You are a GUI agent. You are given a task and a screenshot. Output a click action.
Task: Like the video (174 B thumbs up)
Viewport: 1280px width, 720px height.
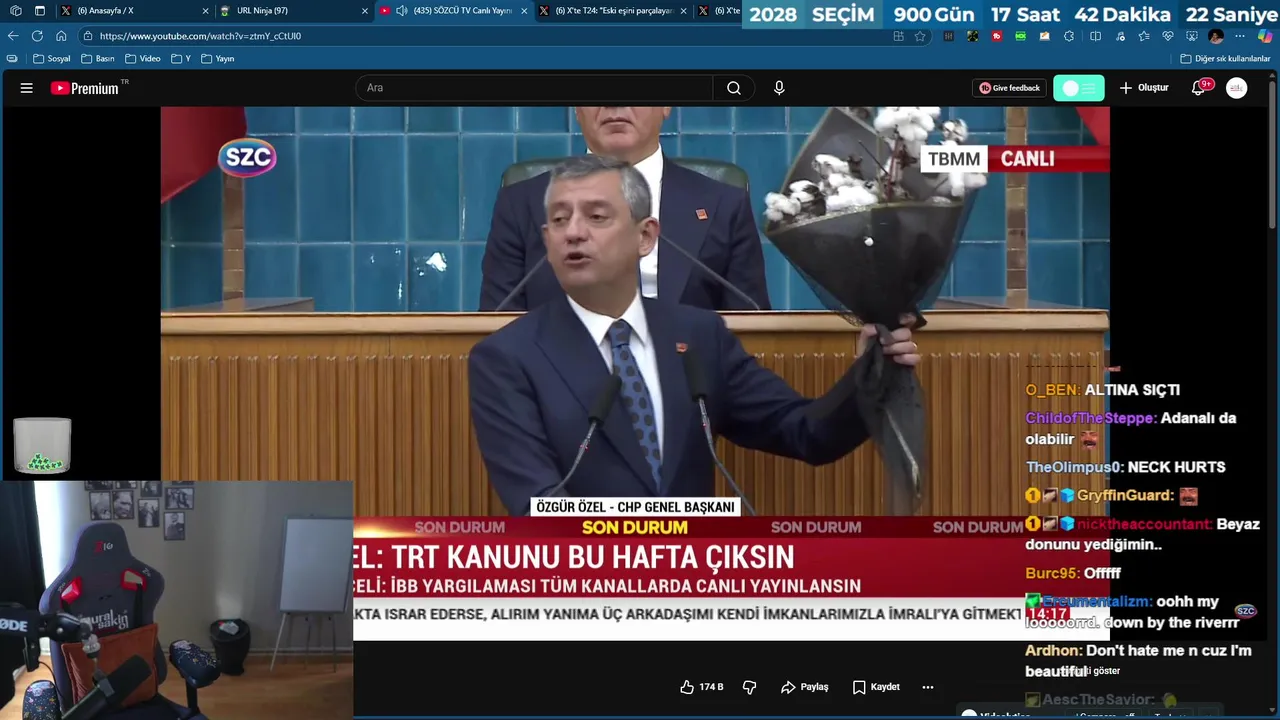point(702,687)
